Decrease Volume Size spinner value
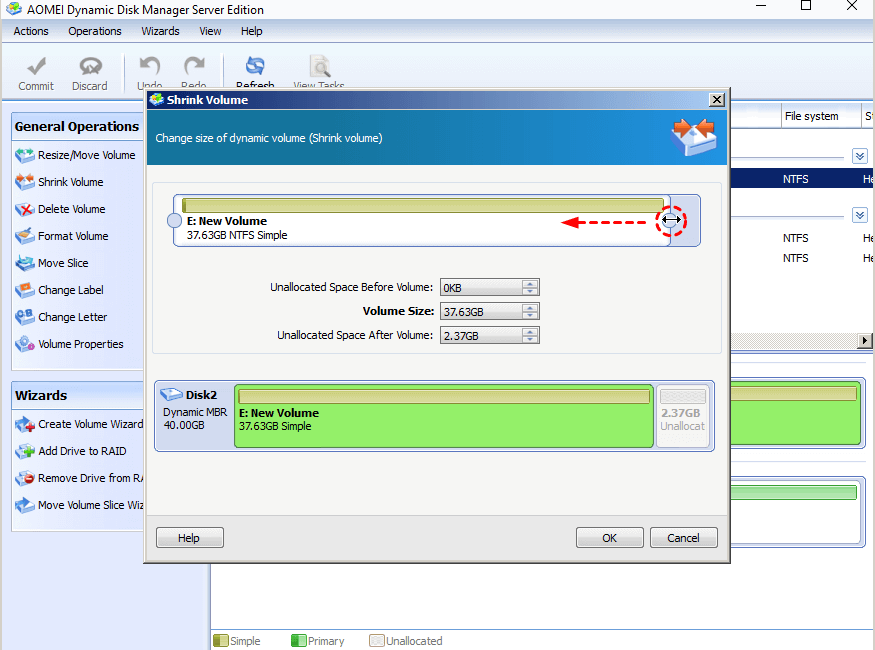The image size is (875, 650). [x=530, y=315]
